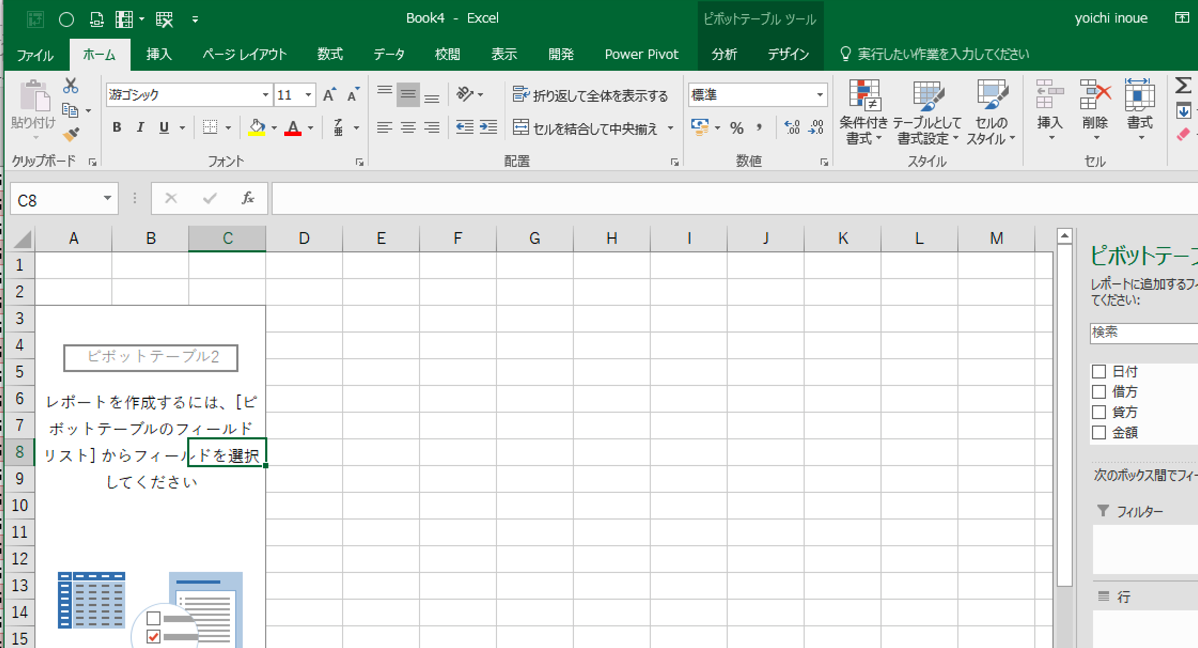Enable the 借方 field checkbox
This screenshot has height=648, width=1198.
[1099, 392]
